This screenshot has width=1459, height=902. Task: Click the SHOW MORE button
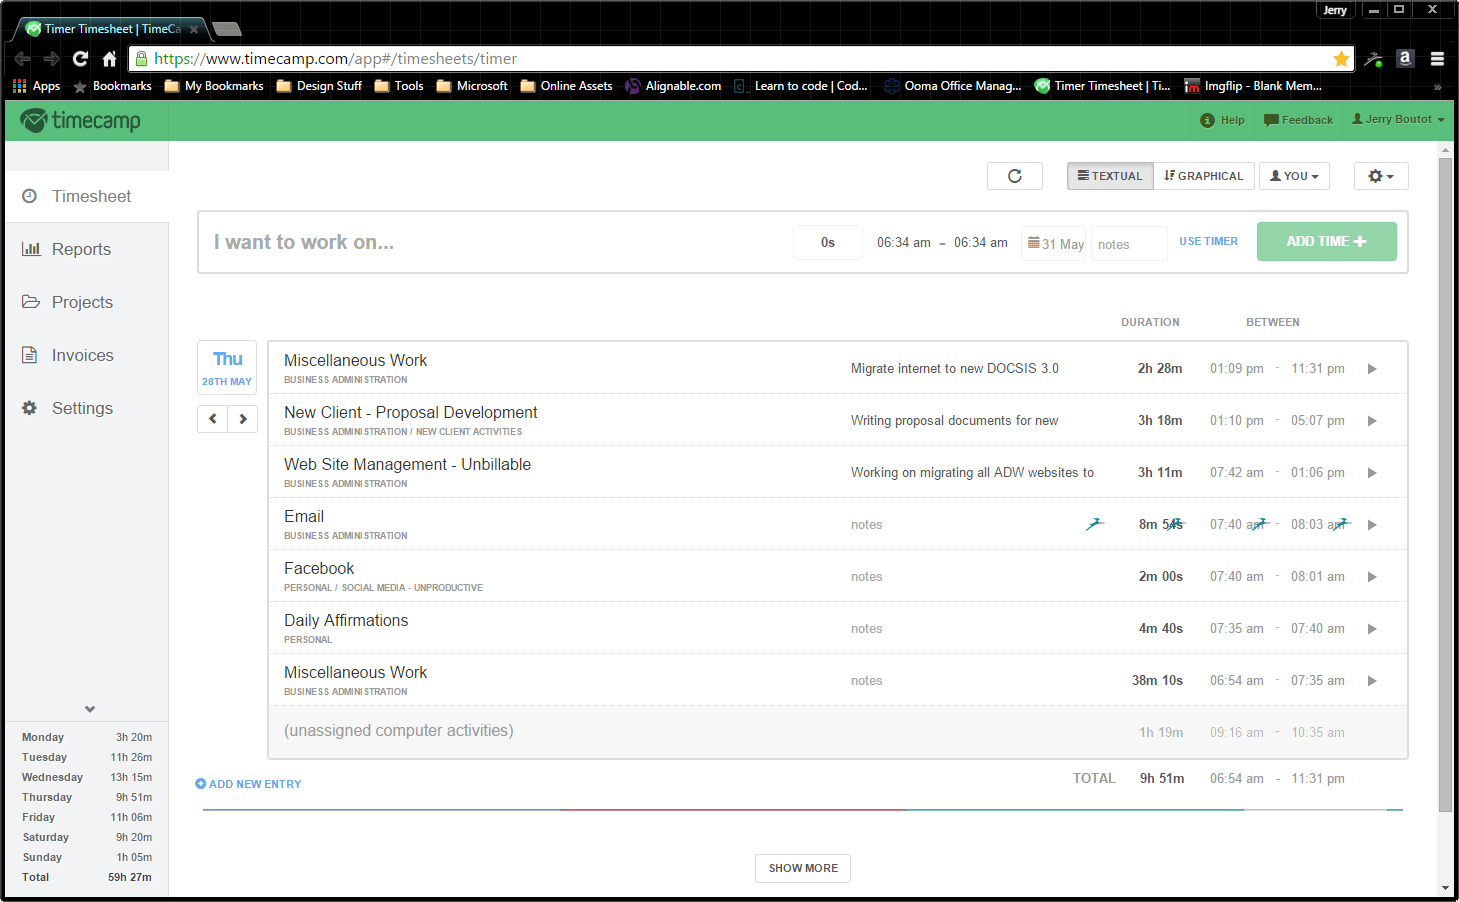pyautogui.click(x=803, y=868)
